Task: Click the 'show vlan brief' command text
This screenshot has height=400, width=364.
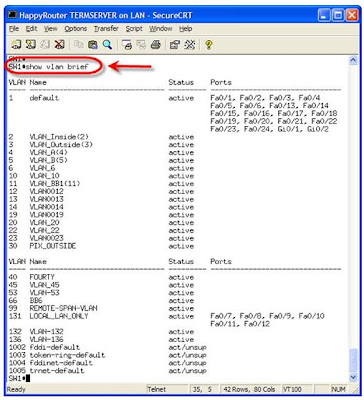Action: [57, 67]
